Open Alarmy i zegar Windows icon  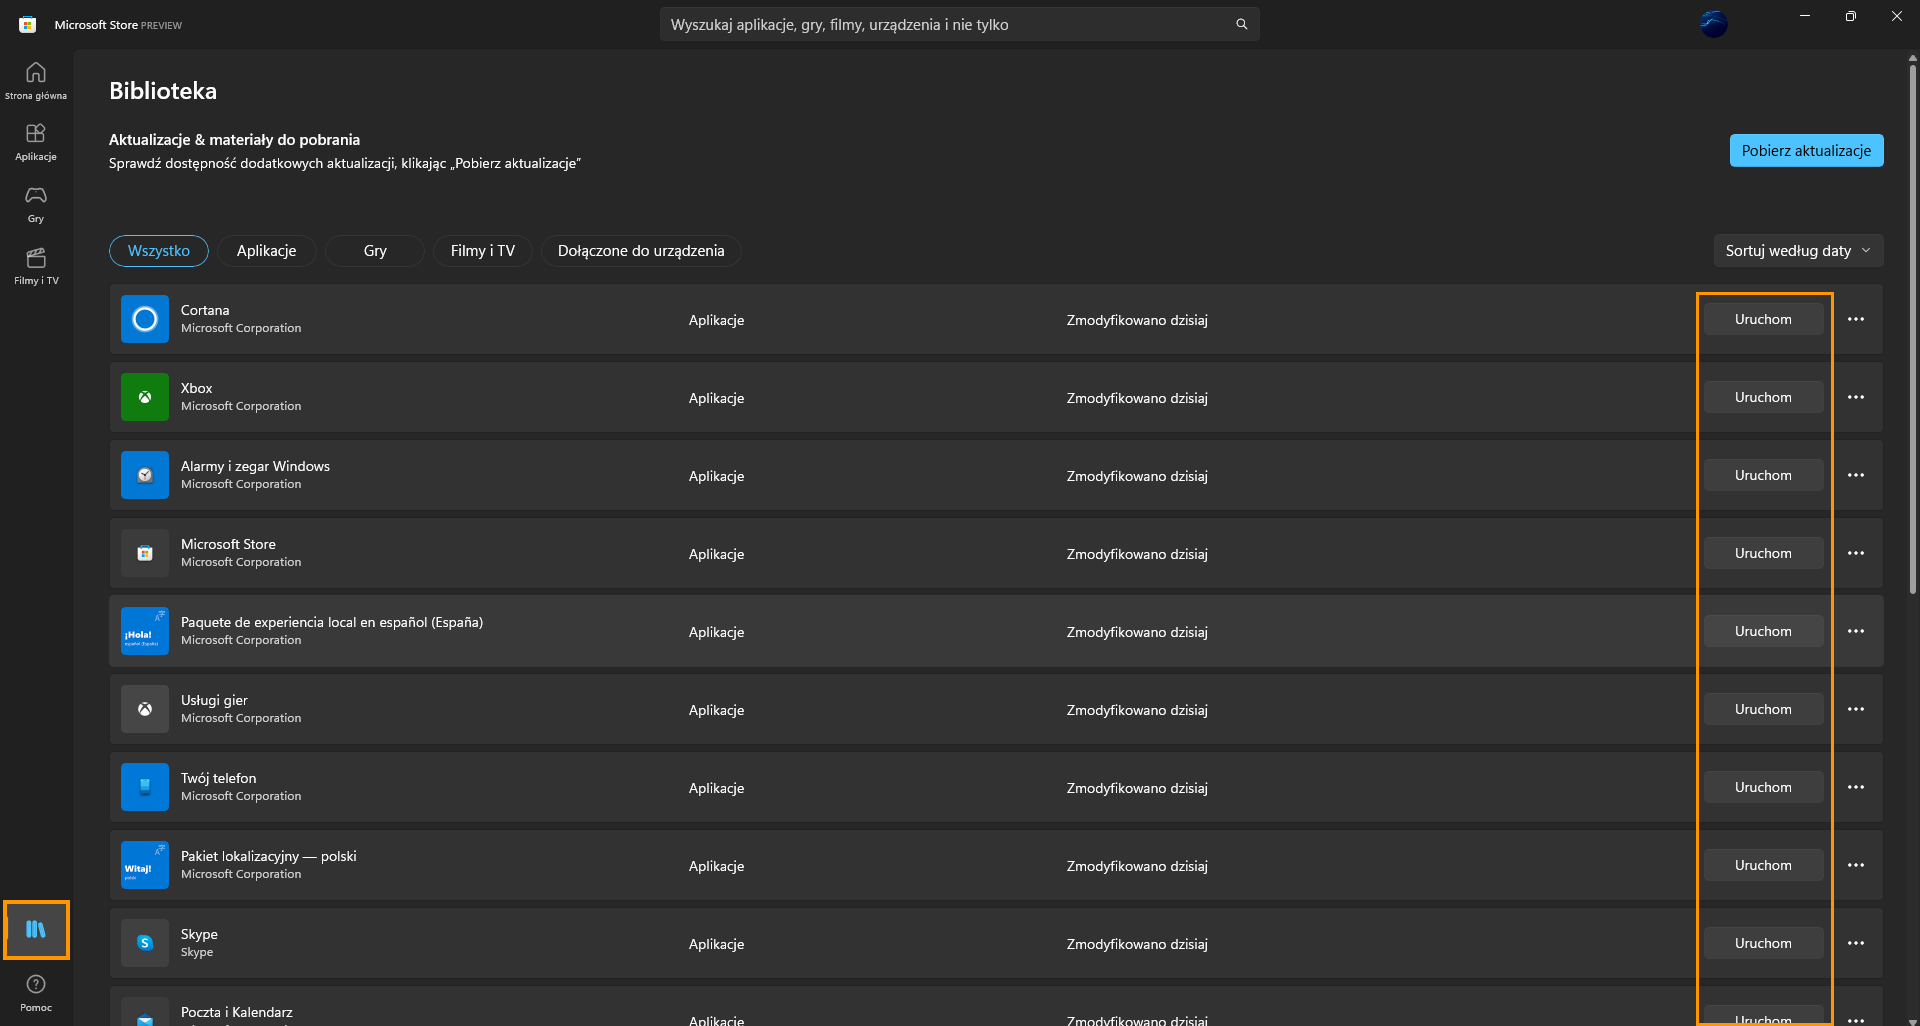point(145,475)
